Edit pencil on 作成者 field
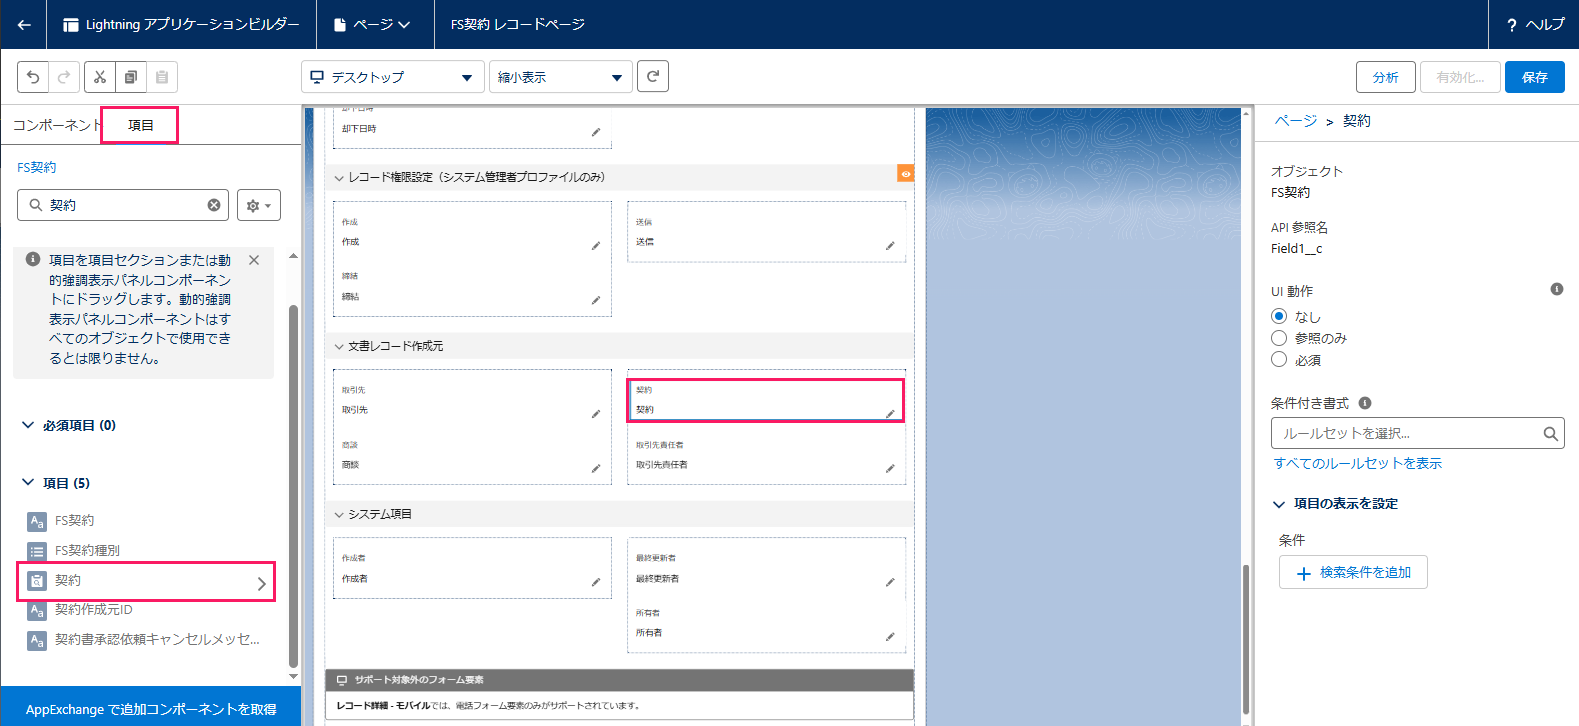Image resolution: width=1579 pixels, height=726 pixels. (596, 582)
